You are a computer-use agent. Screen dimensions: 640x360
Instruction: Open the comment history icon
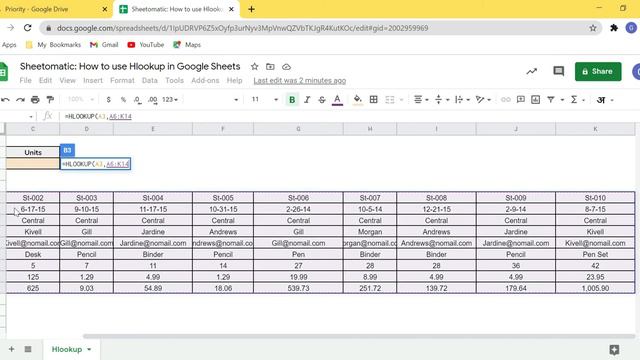[558, 71]
